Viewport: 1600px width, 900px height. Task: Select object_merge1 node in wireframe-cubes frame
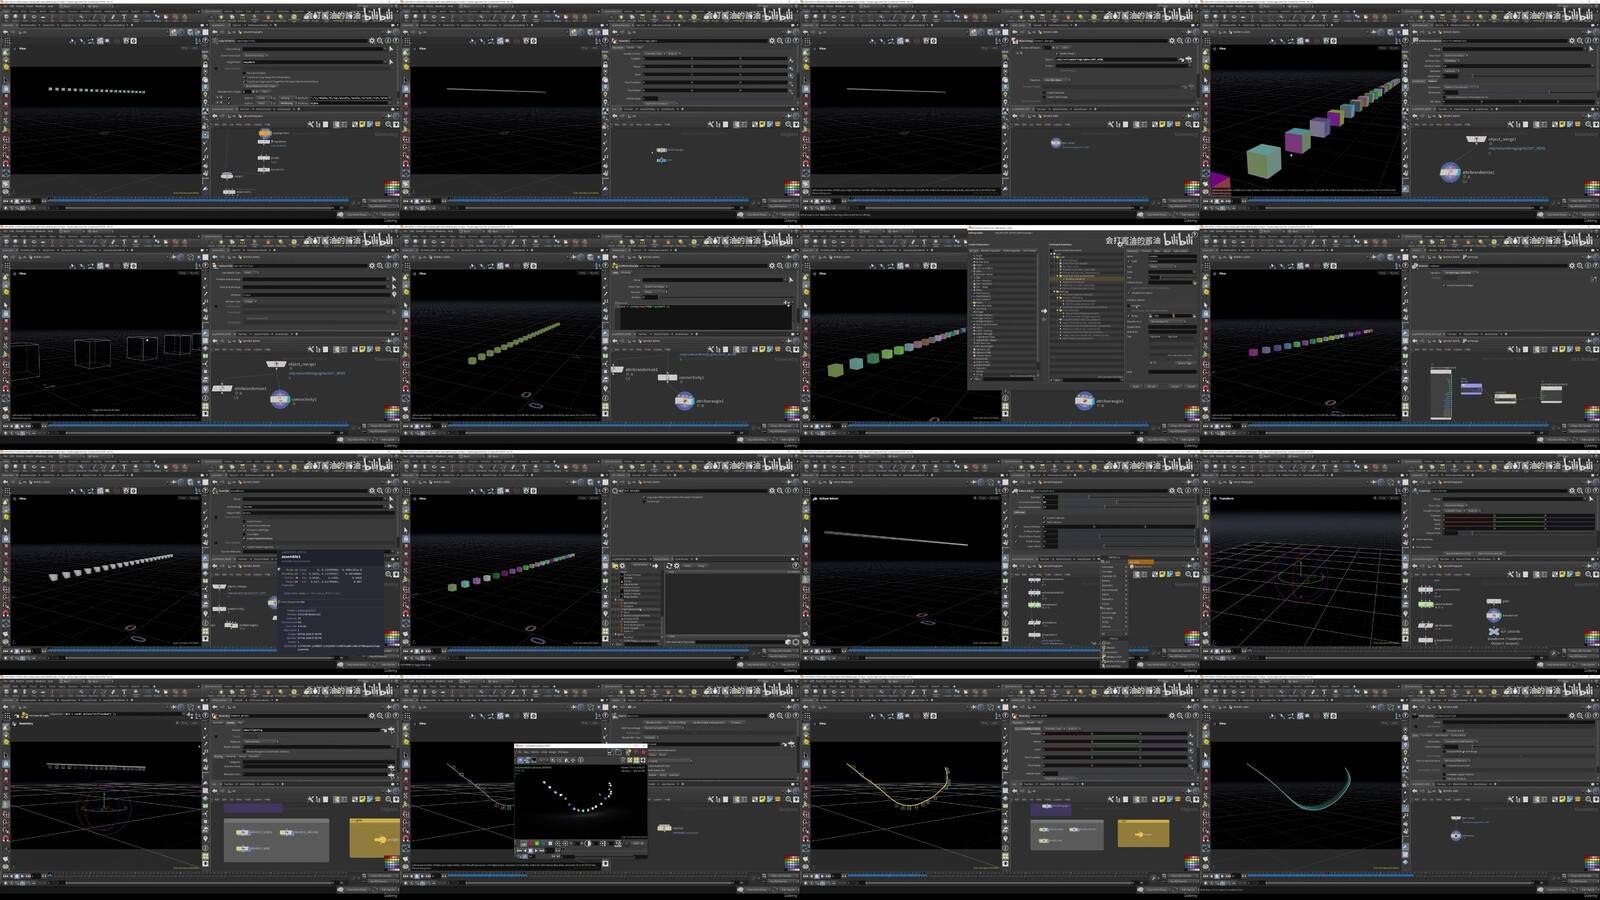point(275,365)
